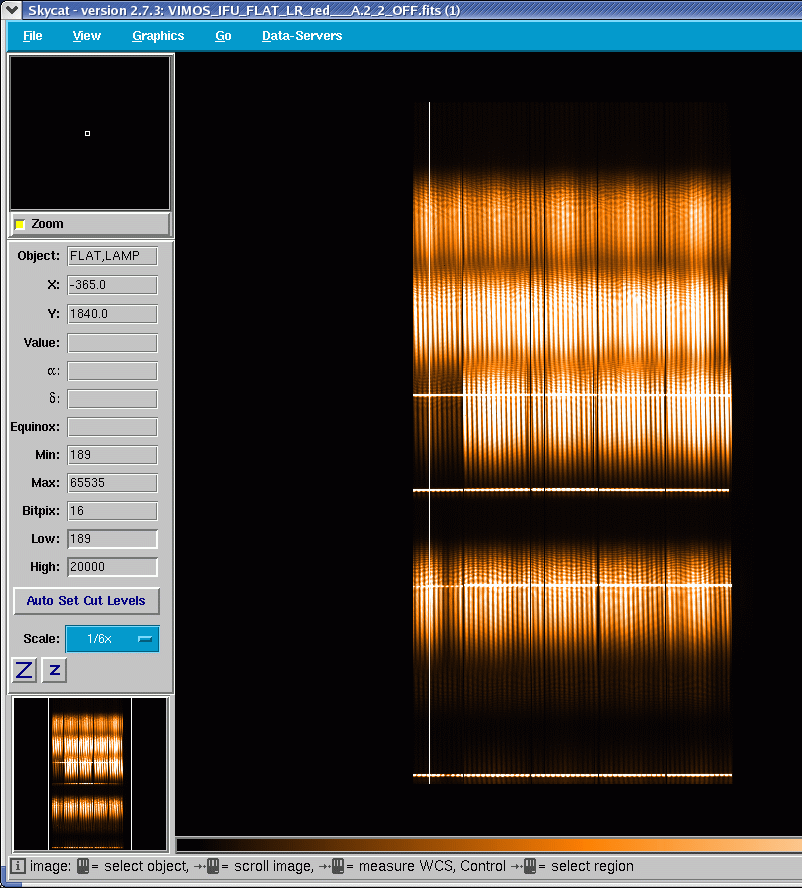The width and height of the screenshot is (802, 888).
Task: Click the Y coordinate field
Action: [112, 314]
